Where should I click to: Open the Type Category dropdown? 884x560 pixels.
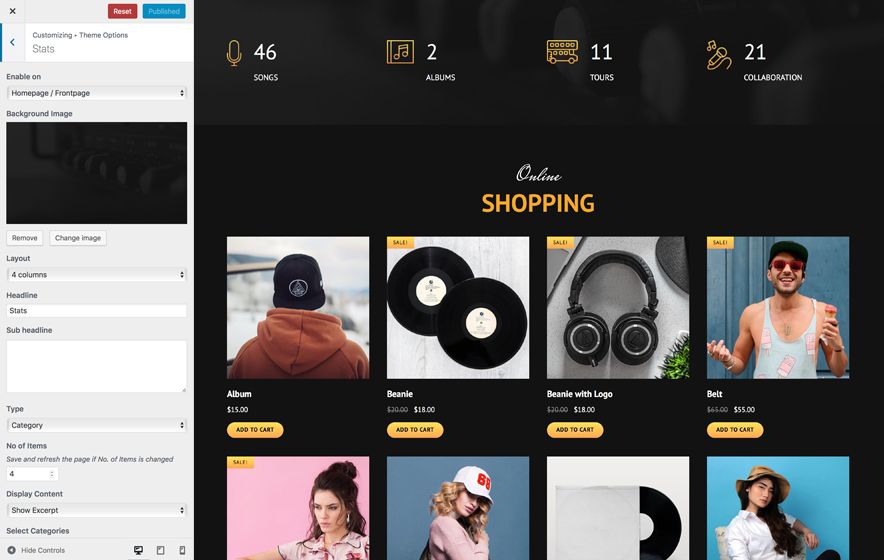click(96, 425)
